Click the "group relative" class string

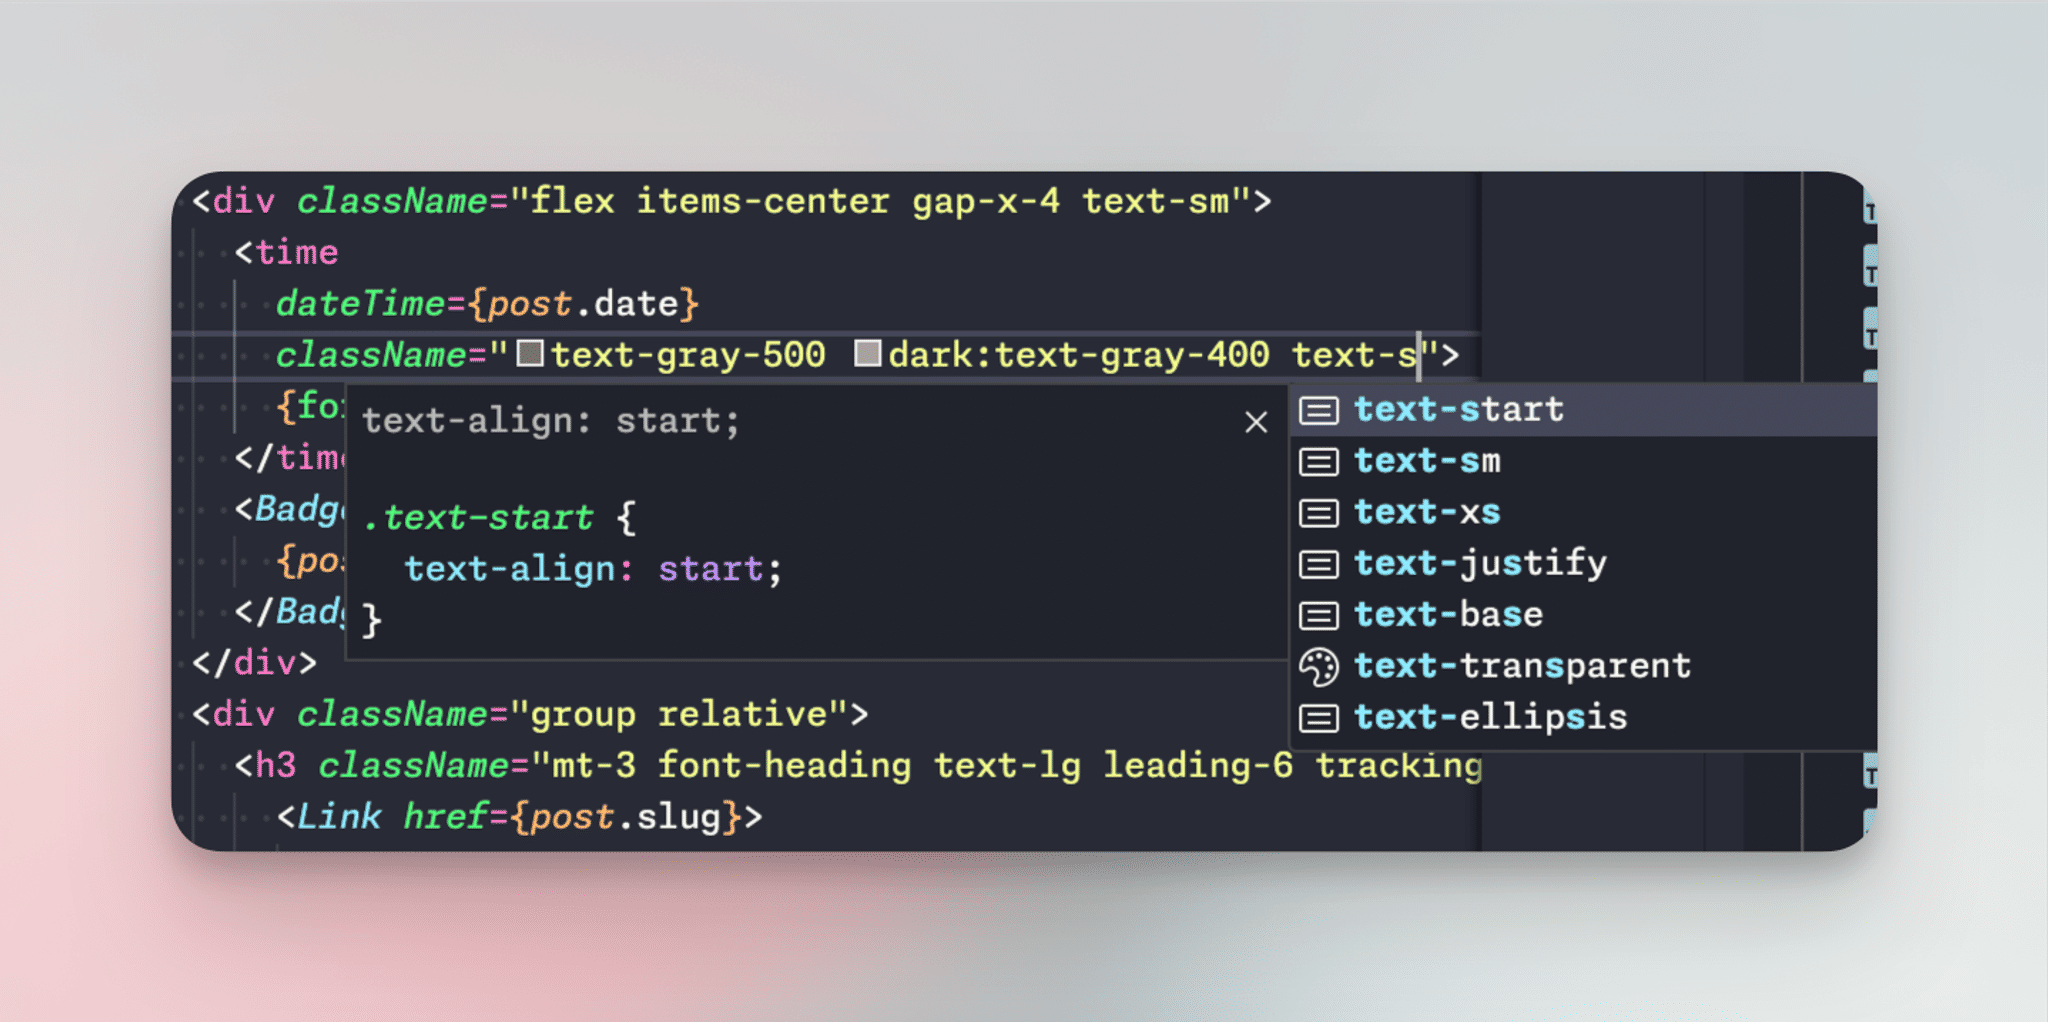pos(679,715)
